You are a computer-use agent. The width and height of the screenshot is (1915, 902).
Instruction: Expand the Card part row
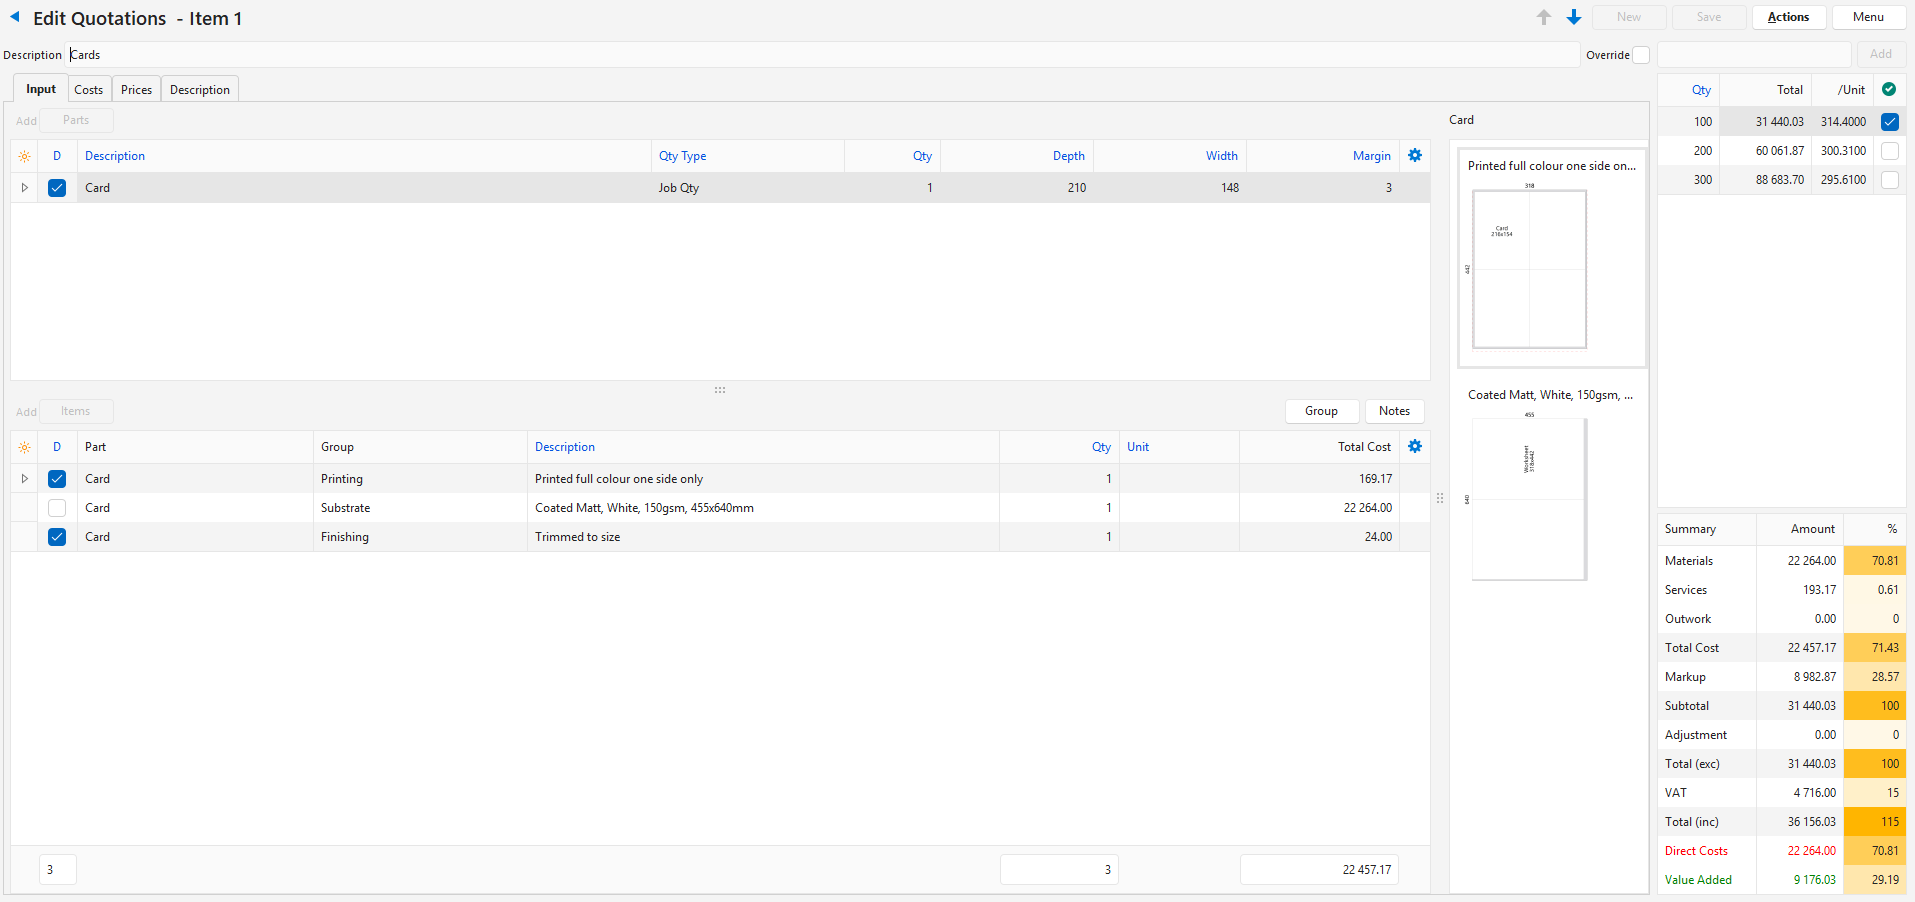[25, 188]
